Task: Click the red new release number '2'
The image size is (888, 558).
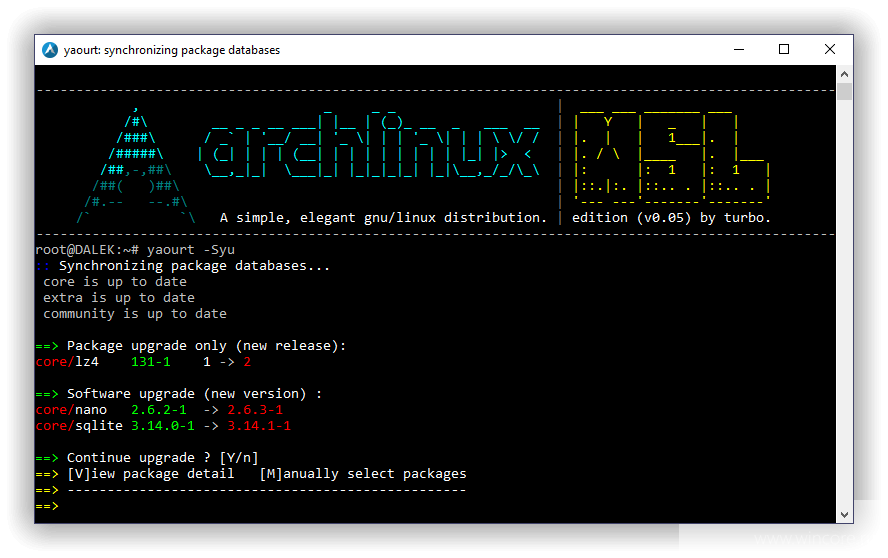Action: [247, 361]
